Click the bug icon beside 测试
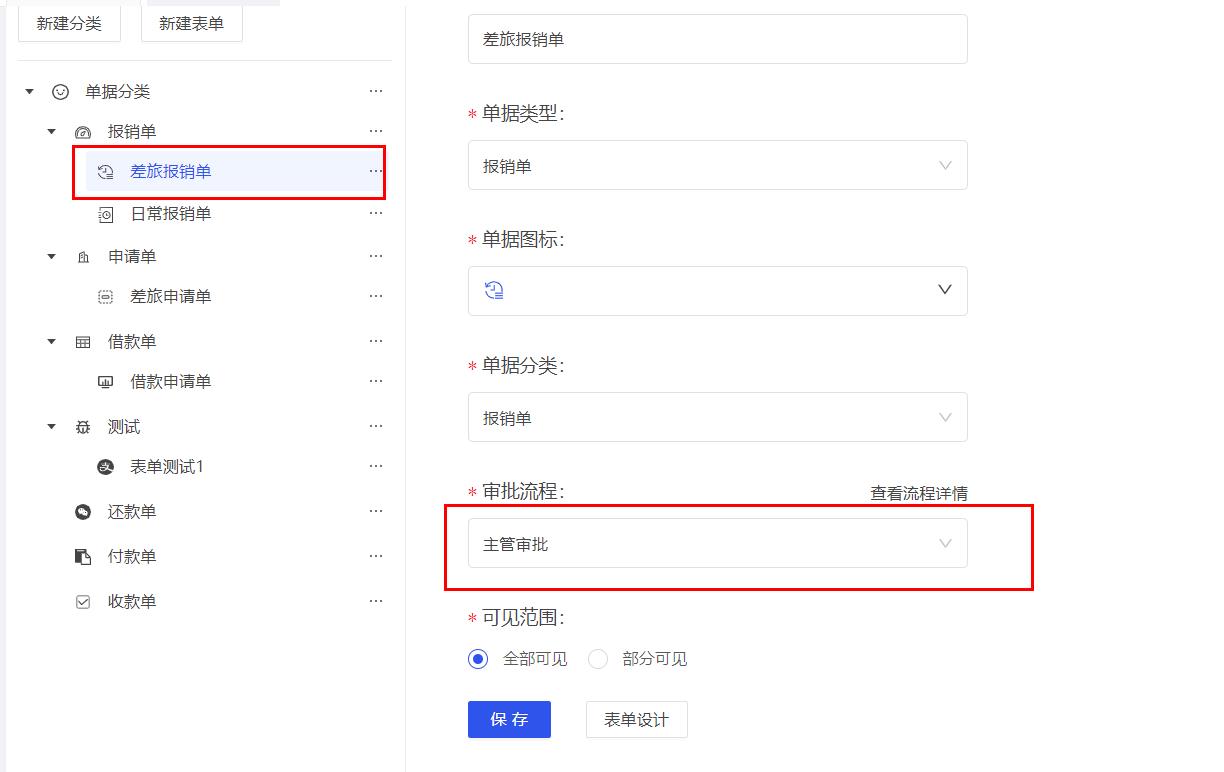 coord(83,427)
